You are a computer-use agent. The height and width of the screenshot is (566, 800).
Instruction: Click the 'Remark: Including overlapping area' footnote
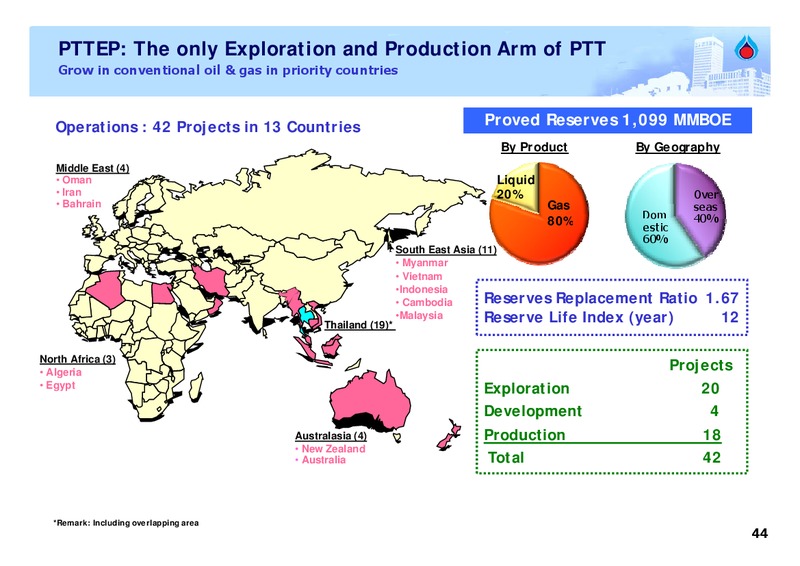pos(126,523)
